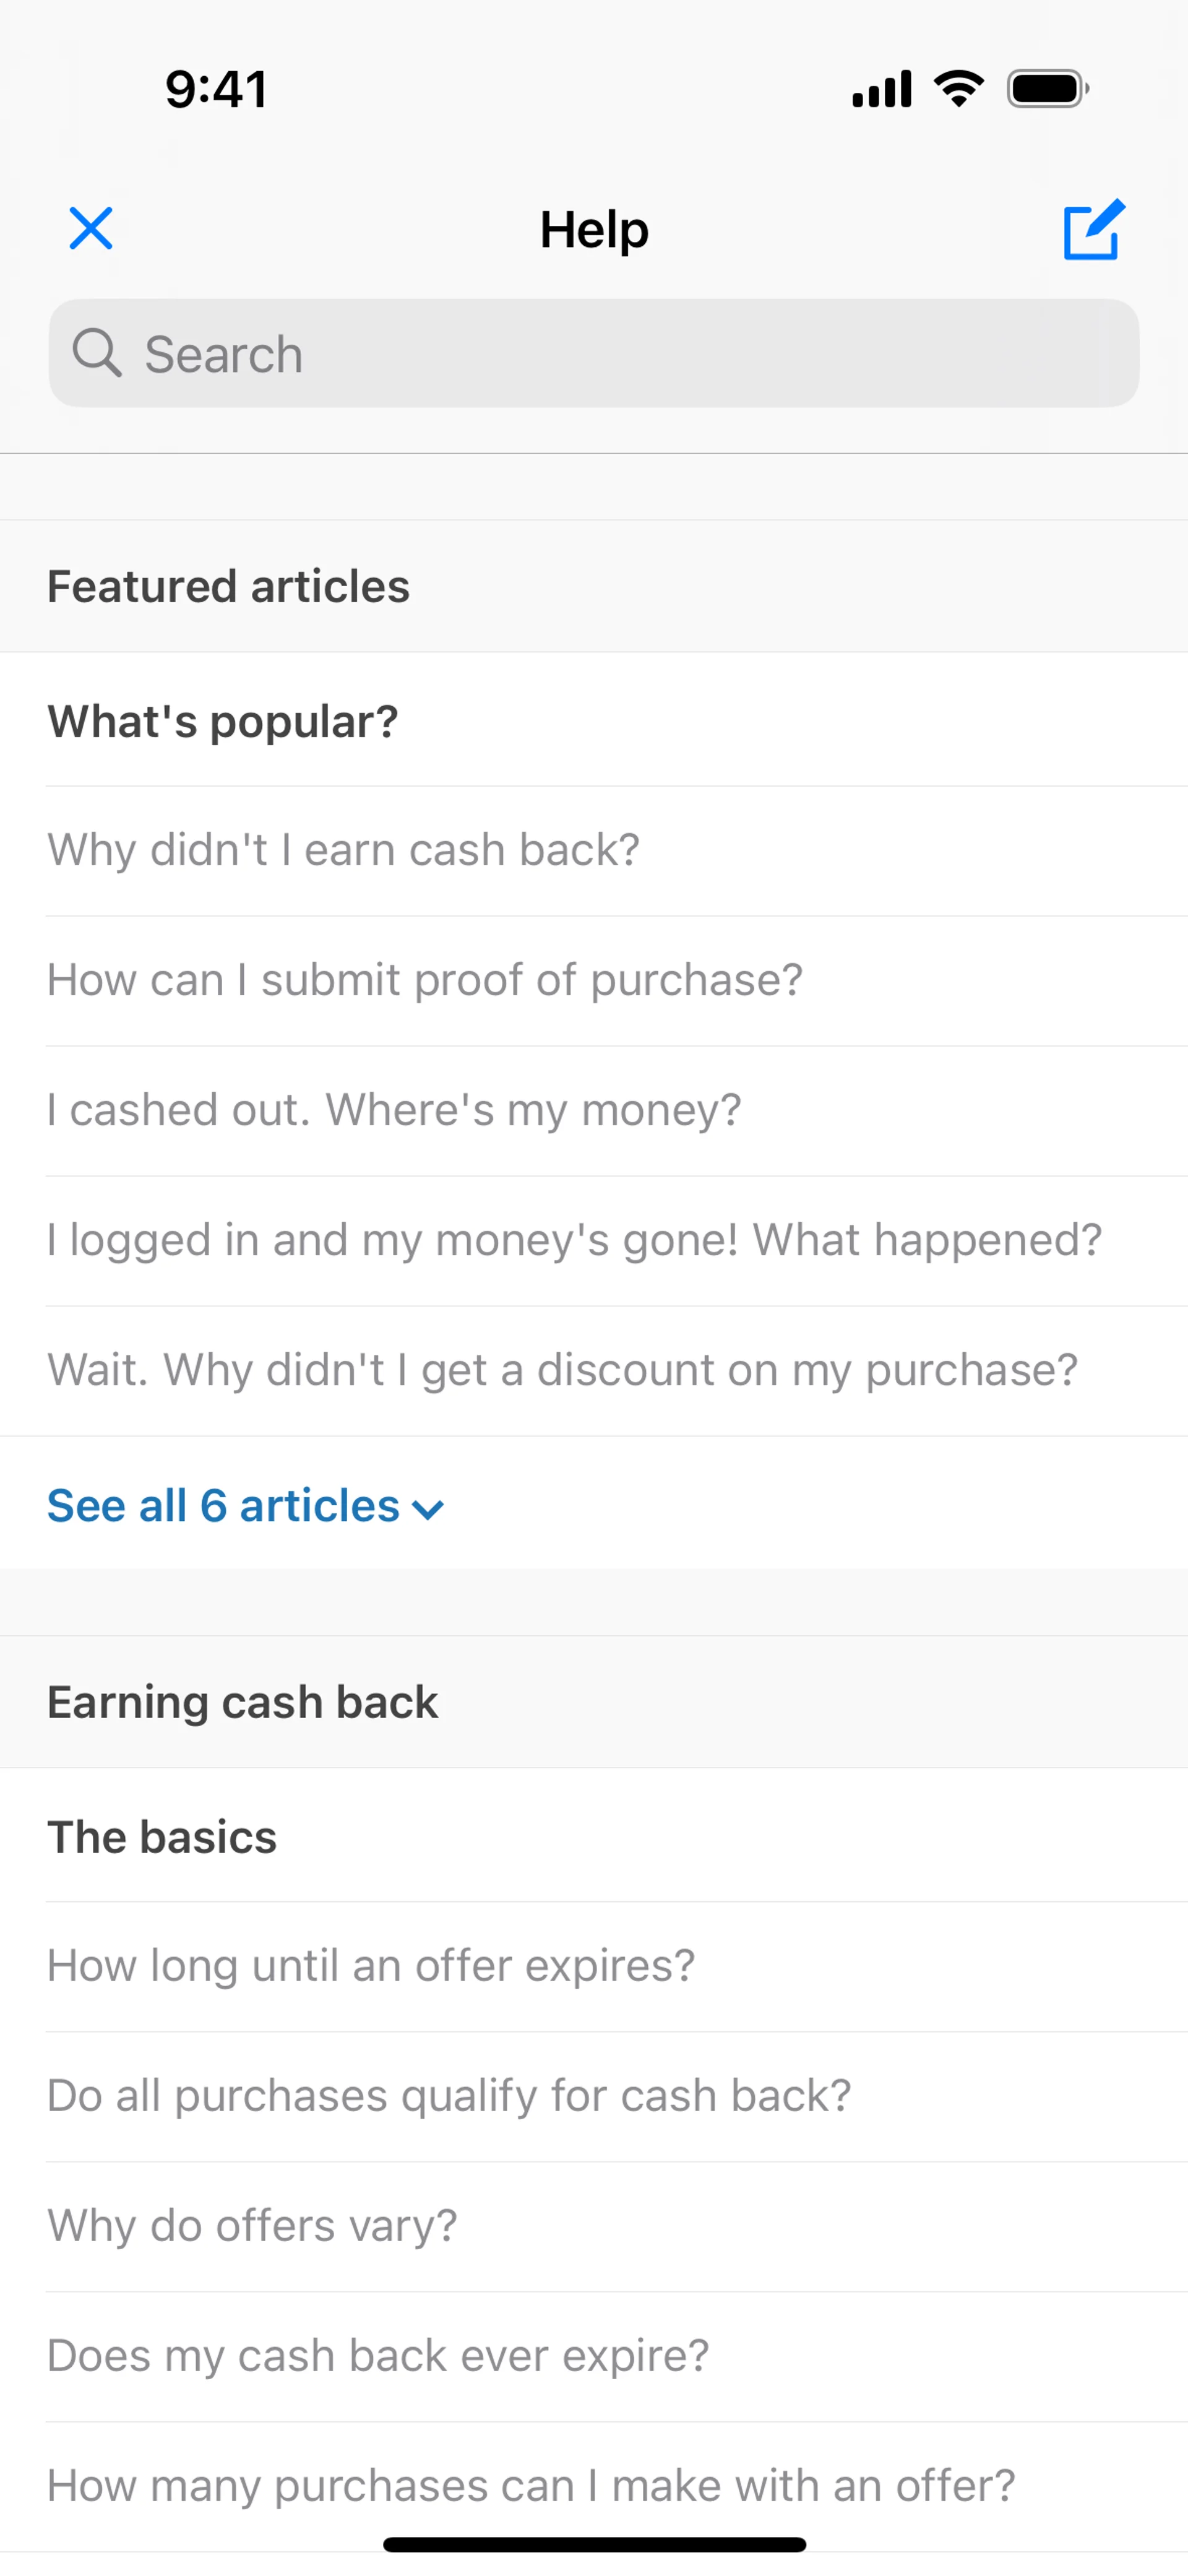Tap the chevron beside See all 6 articles

pyautogui.click(x=428, y=1509)
